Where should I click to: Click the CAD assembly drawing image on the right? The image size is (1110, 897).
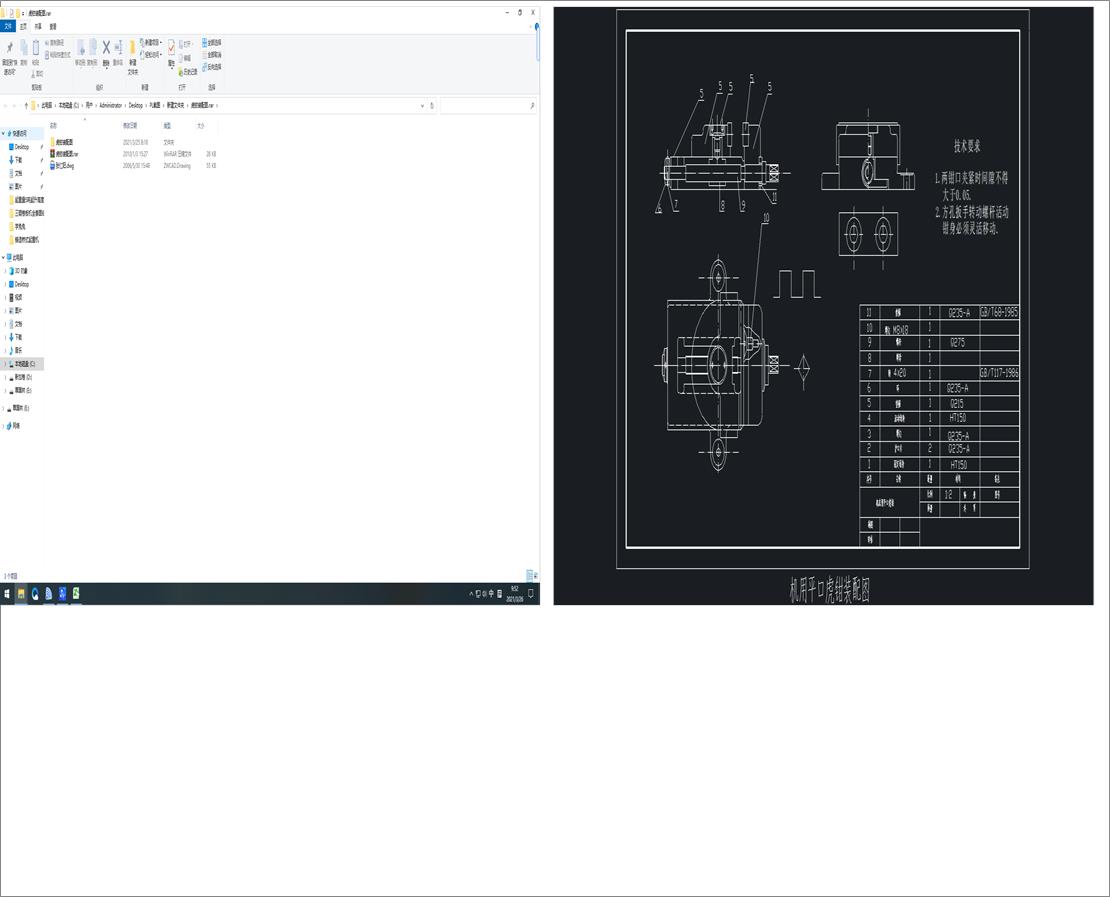pyautogui.click(x=823, y=306)
